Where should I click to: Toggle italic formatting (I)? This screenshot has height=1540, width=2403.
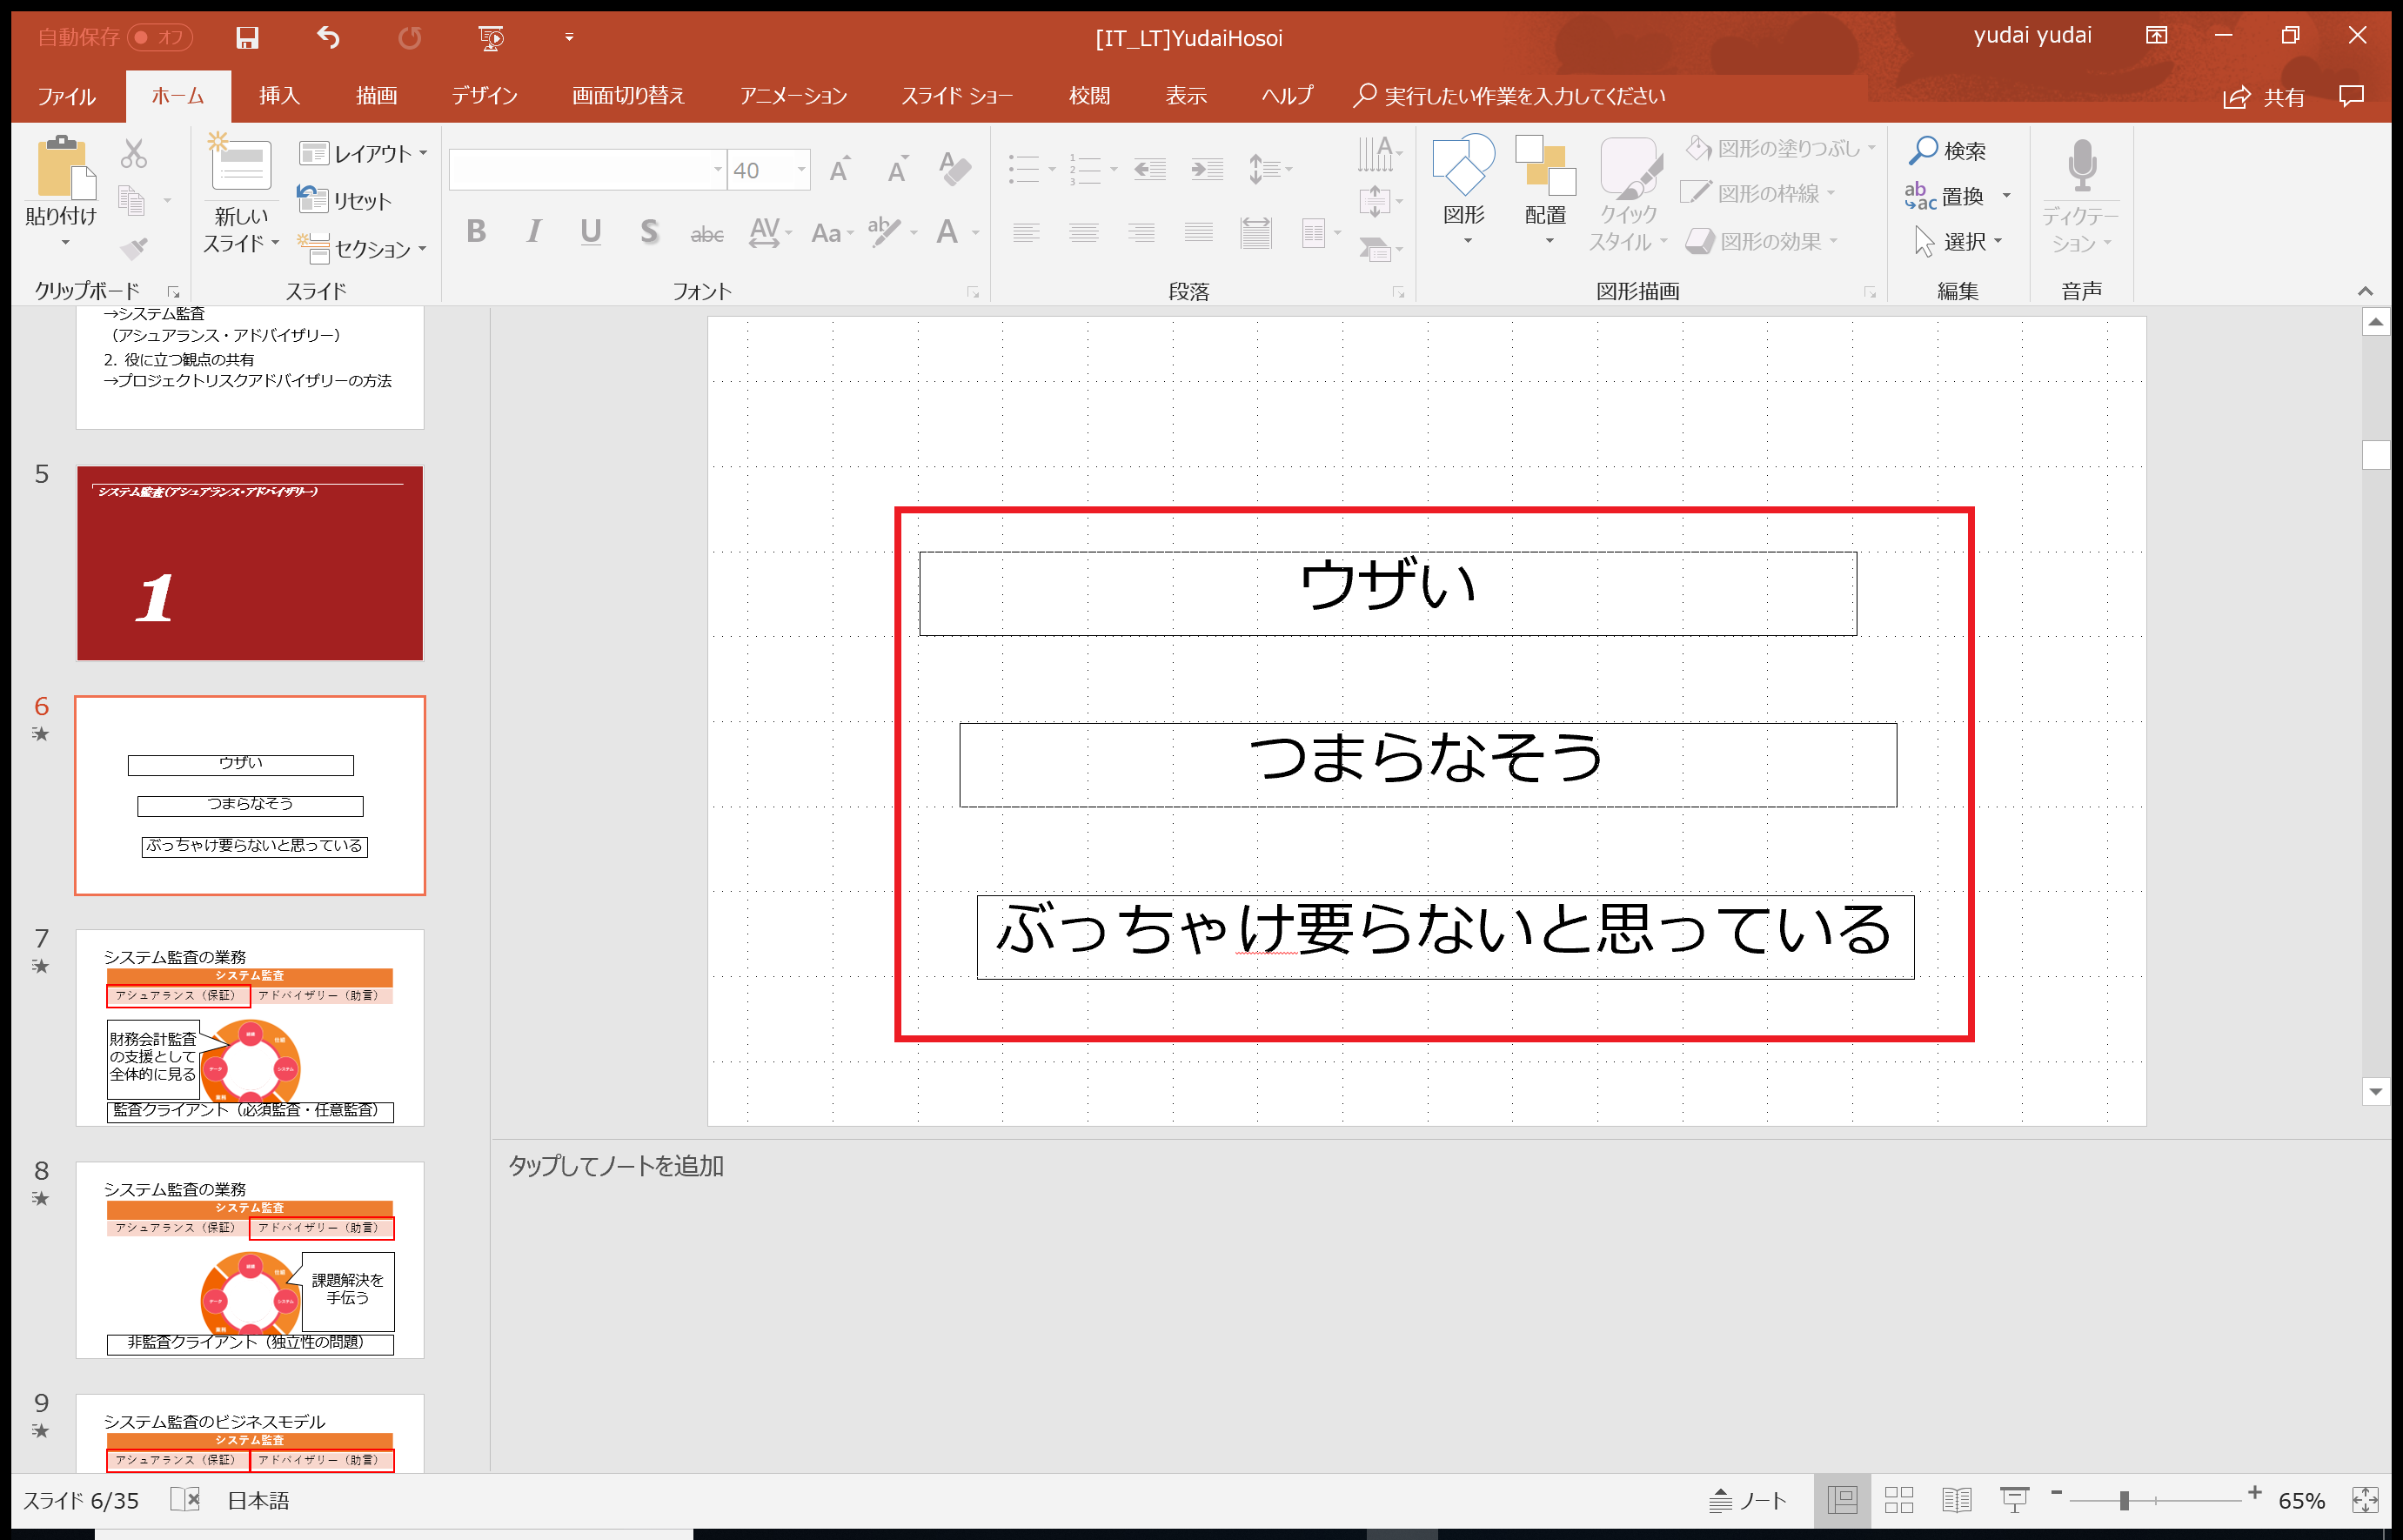[x=534, y=232]
